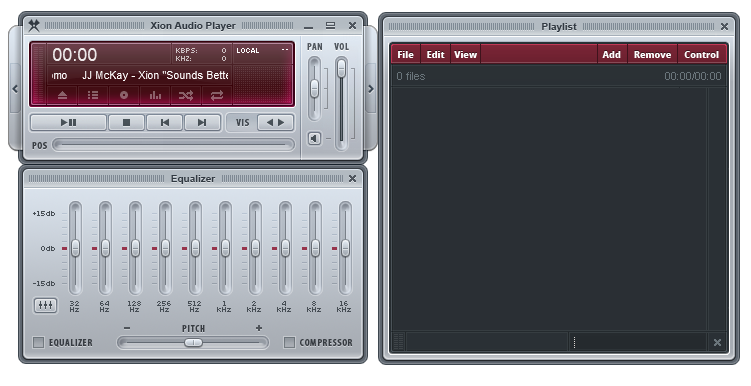Click the eject/open file icon
Screen dimensions: 751x386
pyautogui.click(x=62, y=95)
